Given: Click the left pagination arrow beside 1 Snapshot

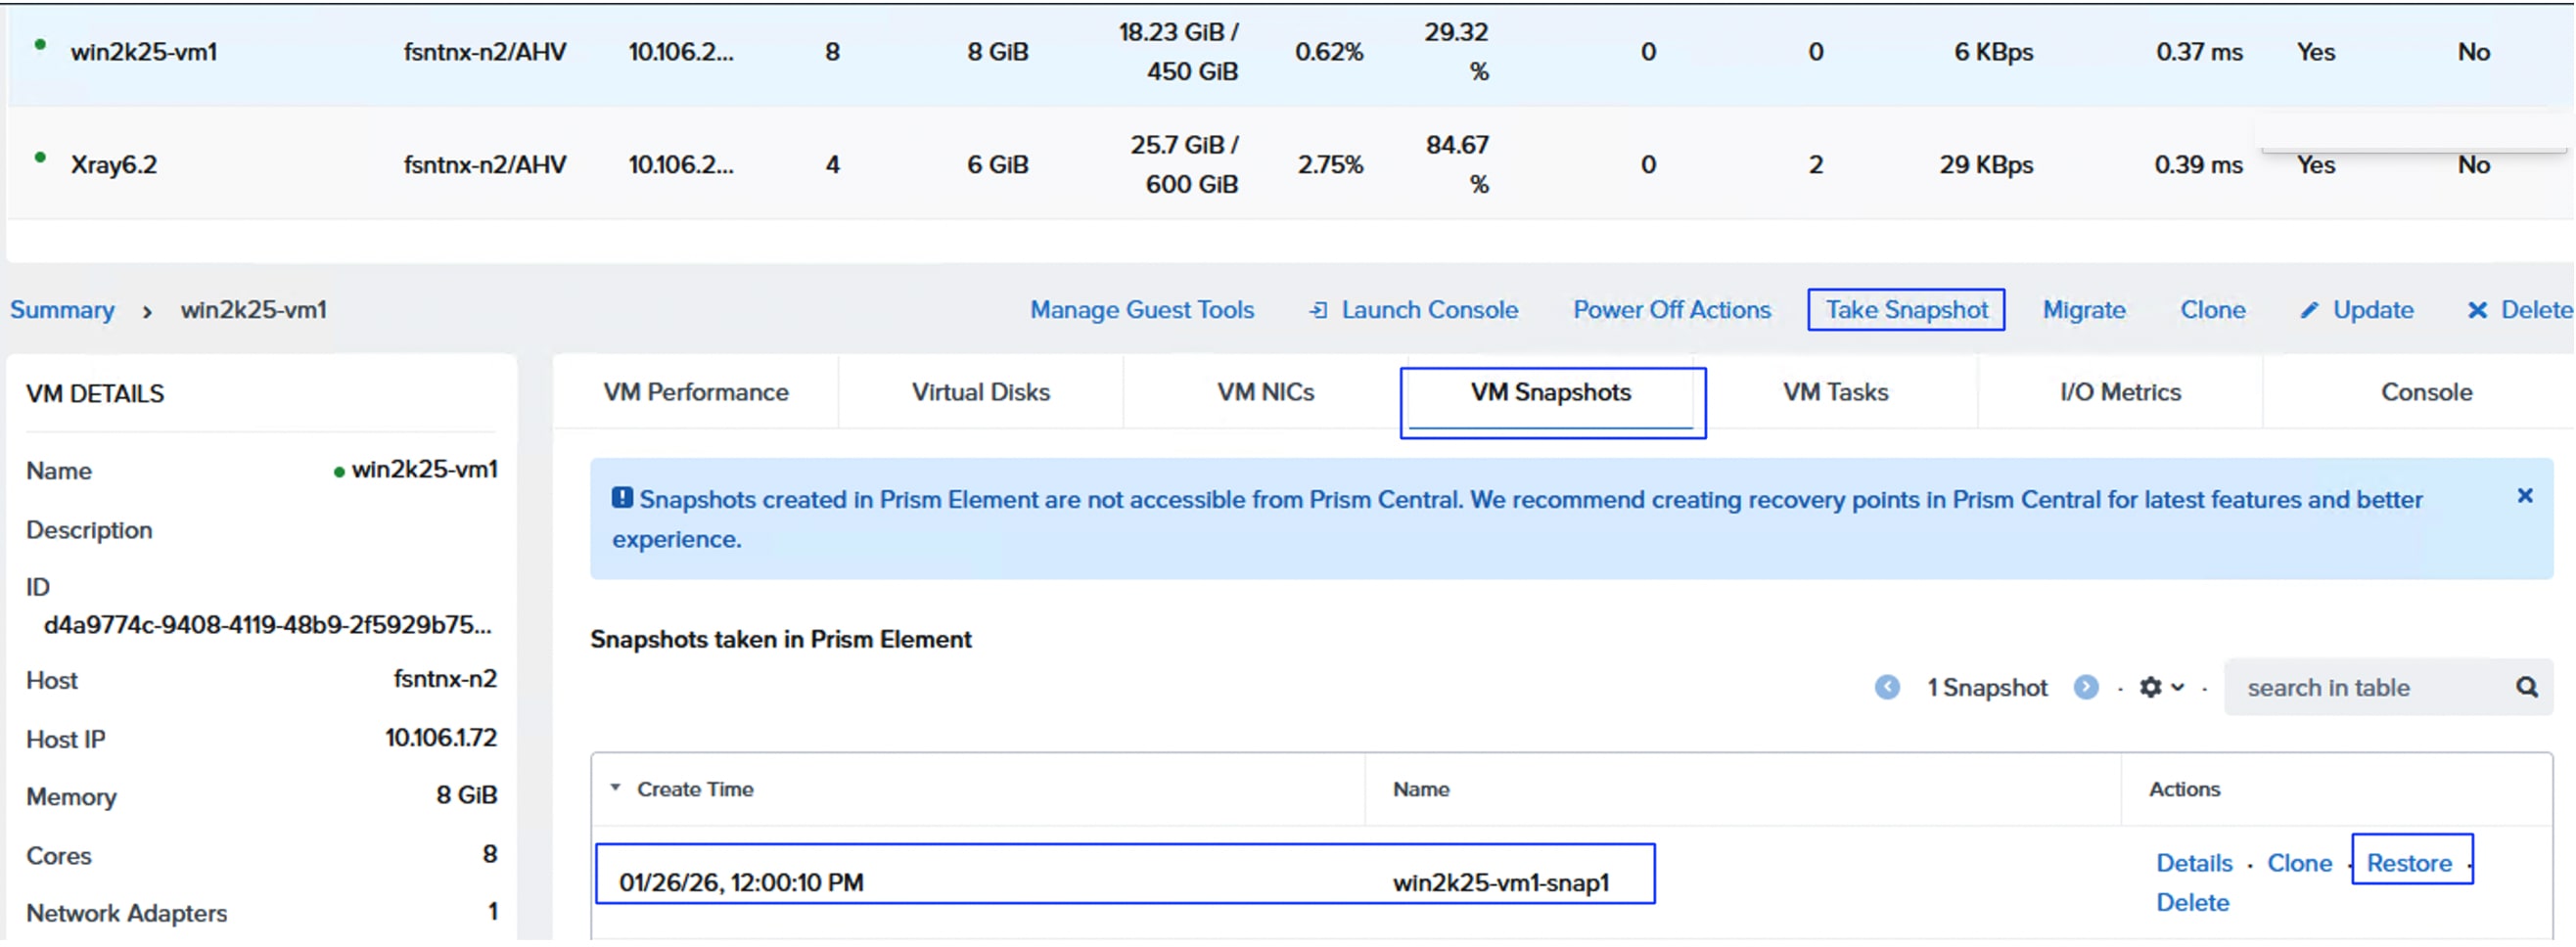Looking at the screenshot, I should point(1888,687).
